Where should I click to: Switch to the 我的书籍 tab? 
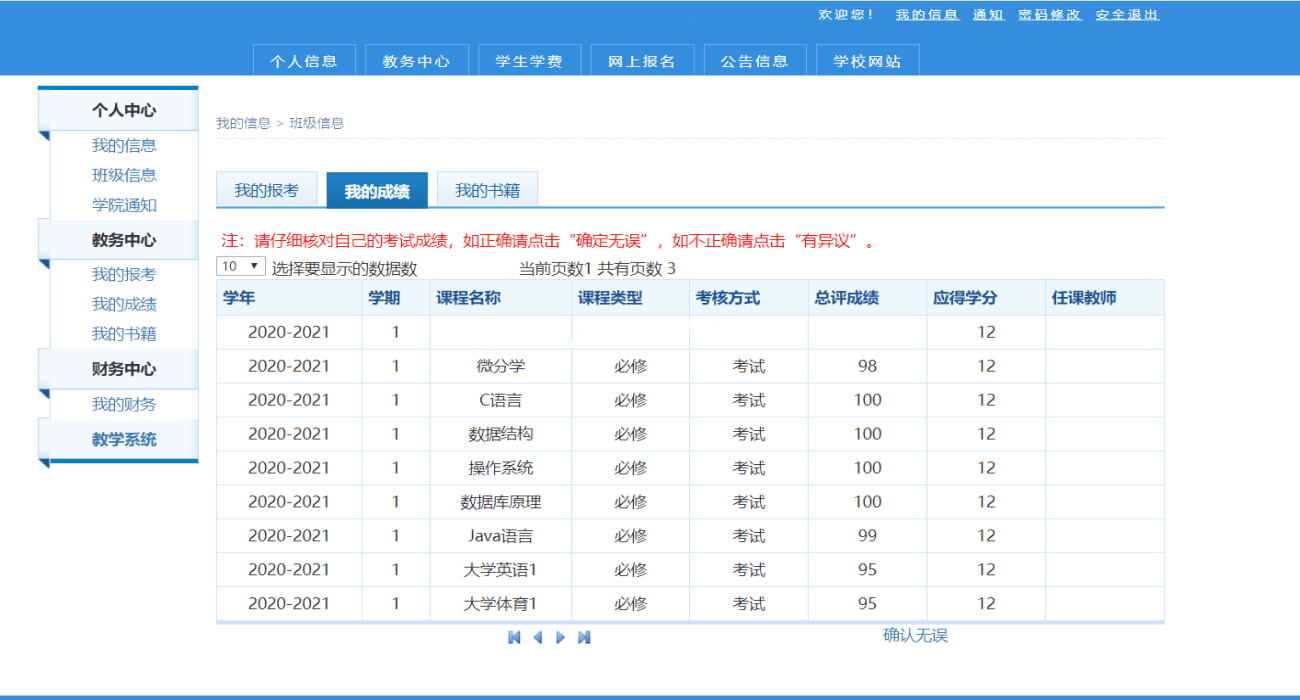(x=487, y=188)
